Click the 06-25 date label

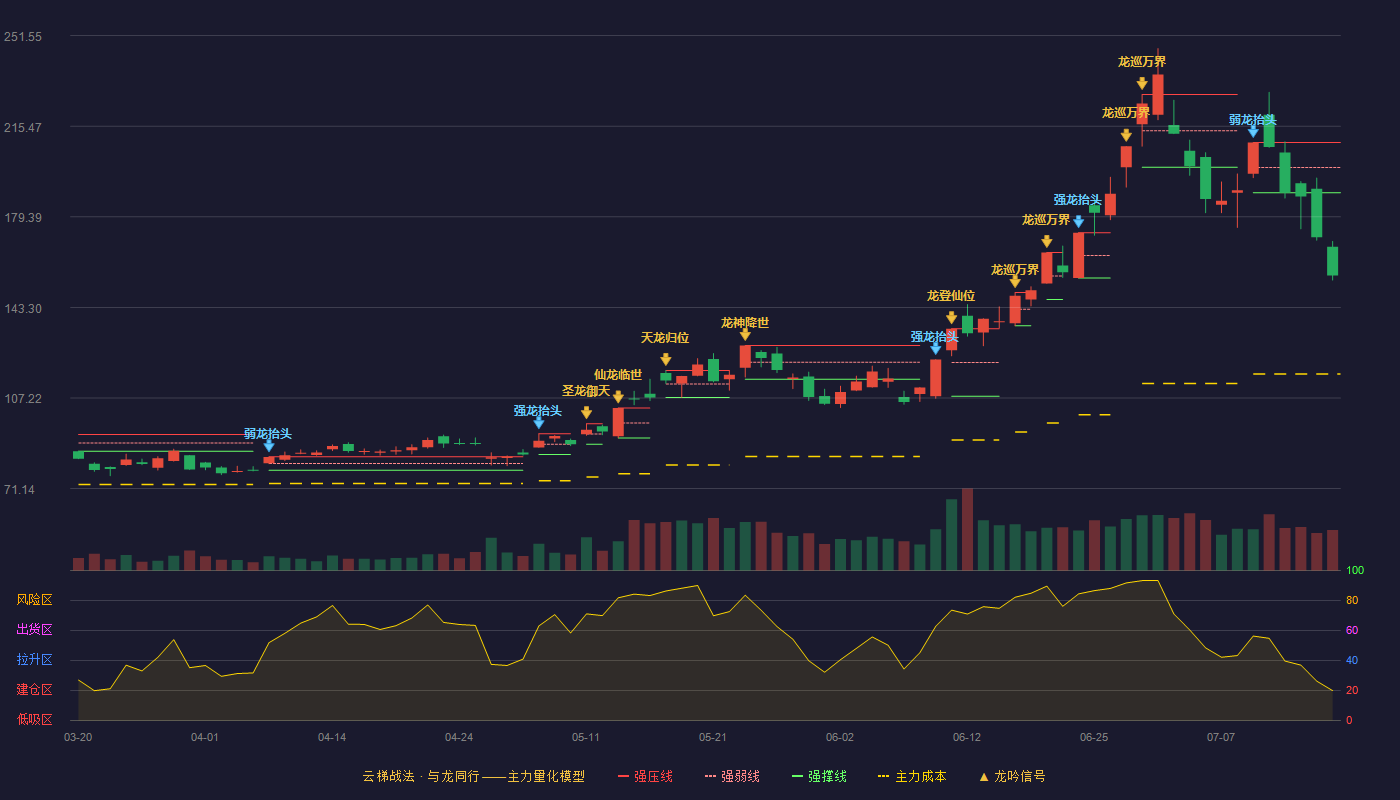(x=1094, y=737)
